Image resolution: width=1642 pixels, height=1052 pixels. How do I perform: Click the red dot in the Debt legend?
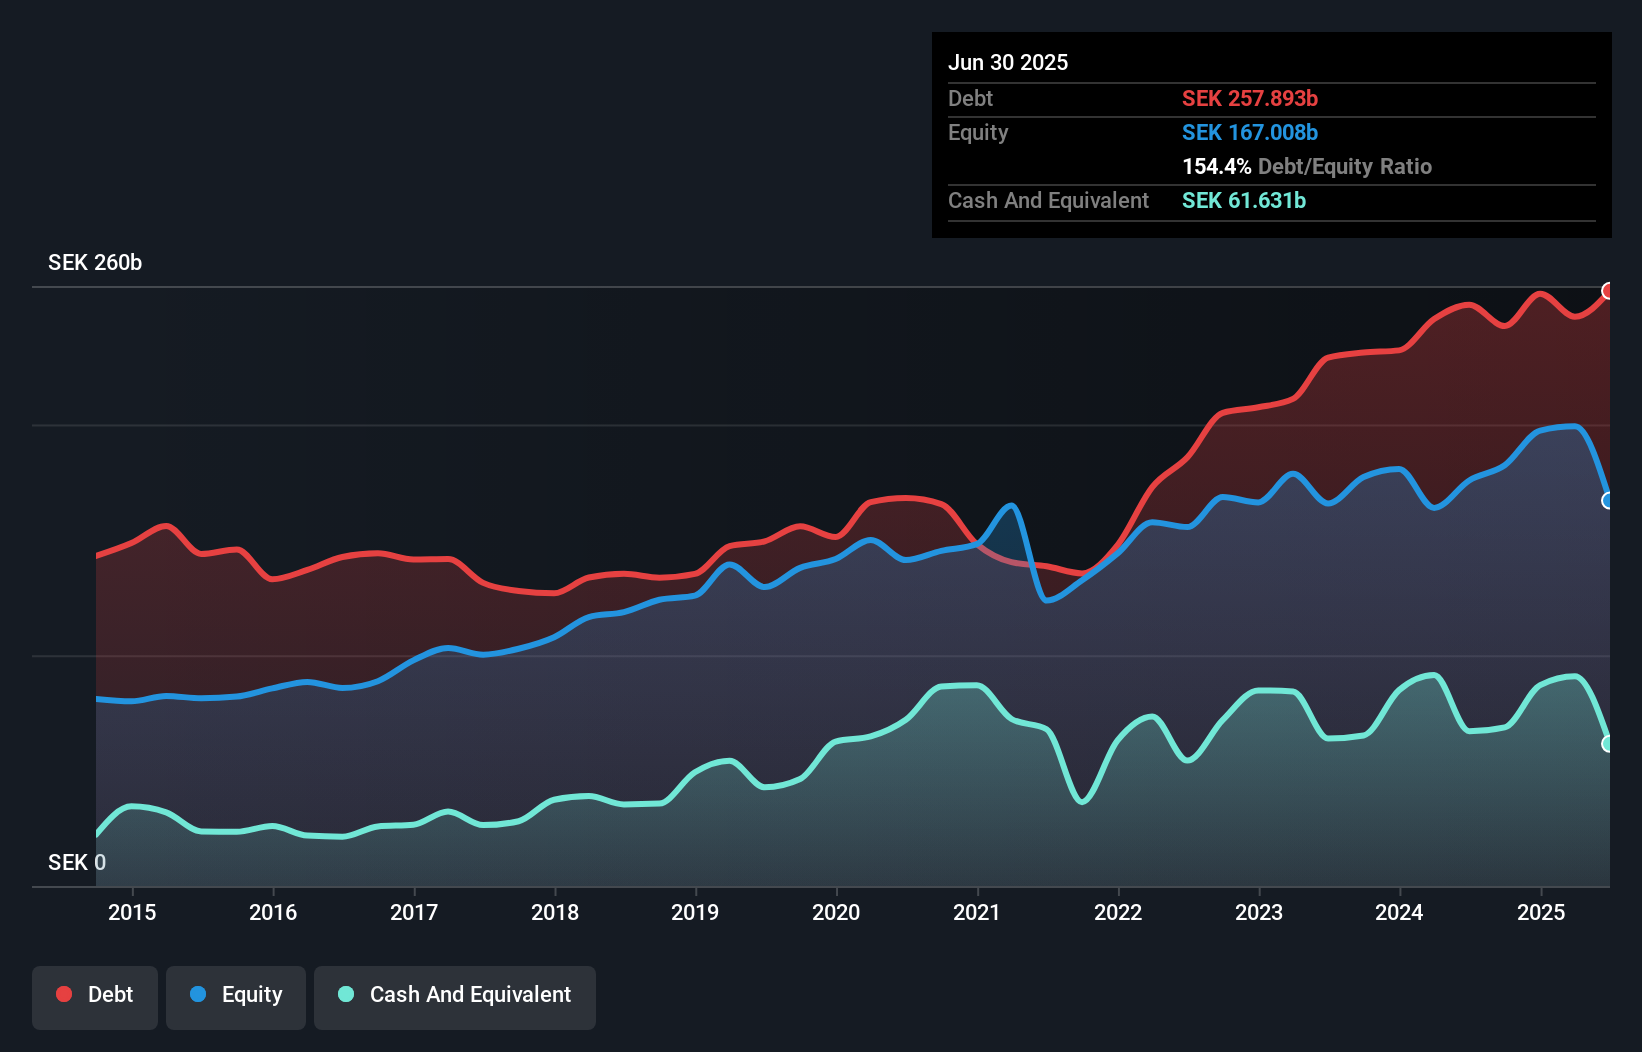click(64, 995)
